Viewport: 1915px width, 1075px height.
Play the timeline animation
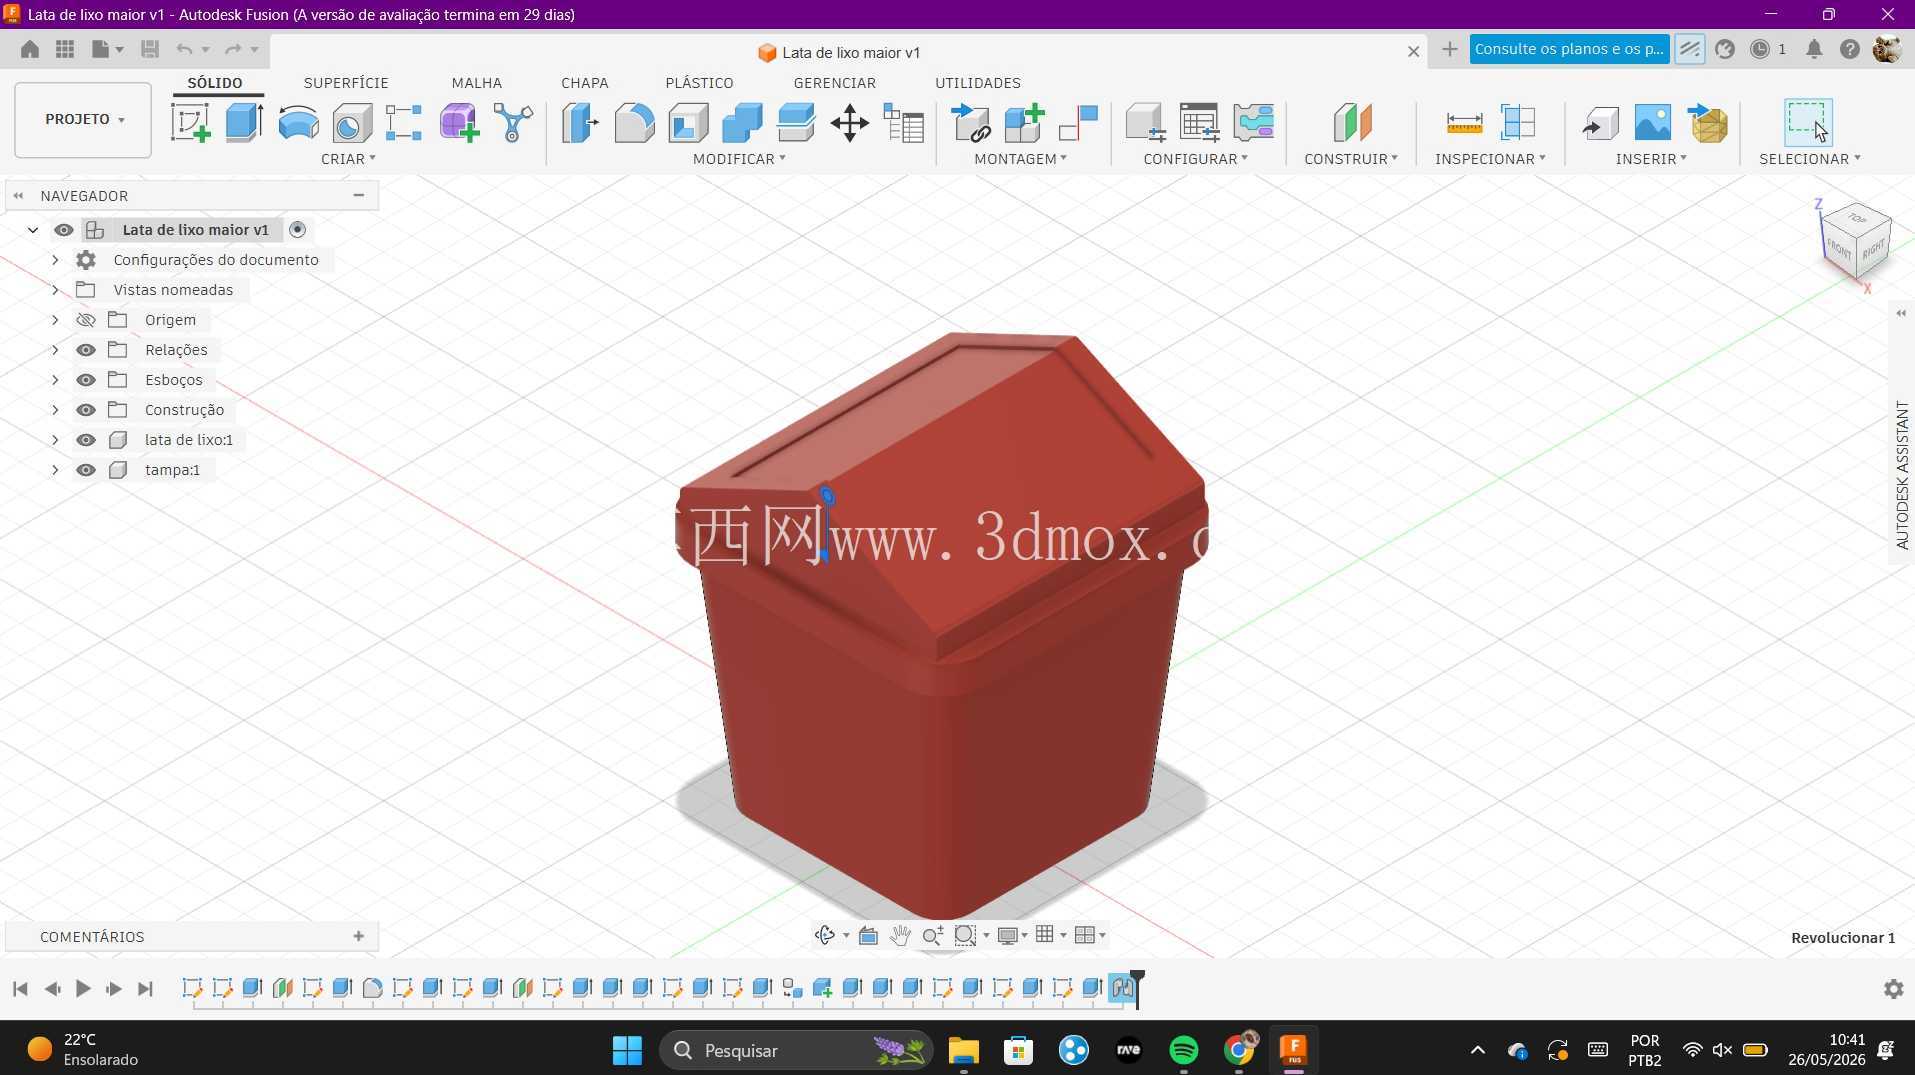[x=83, y=989]
